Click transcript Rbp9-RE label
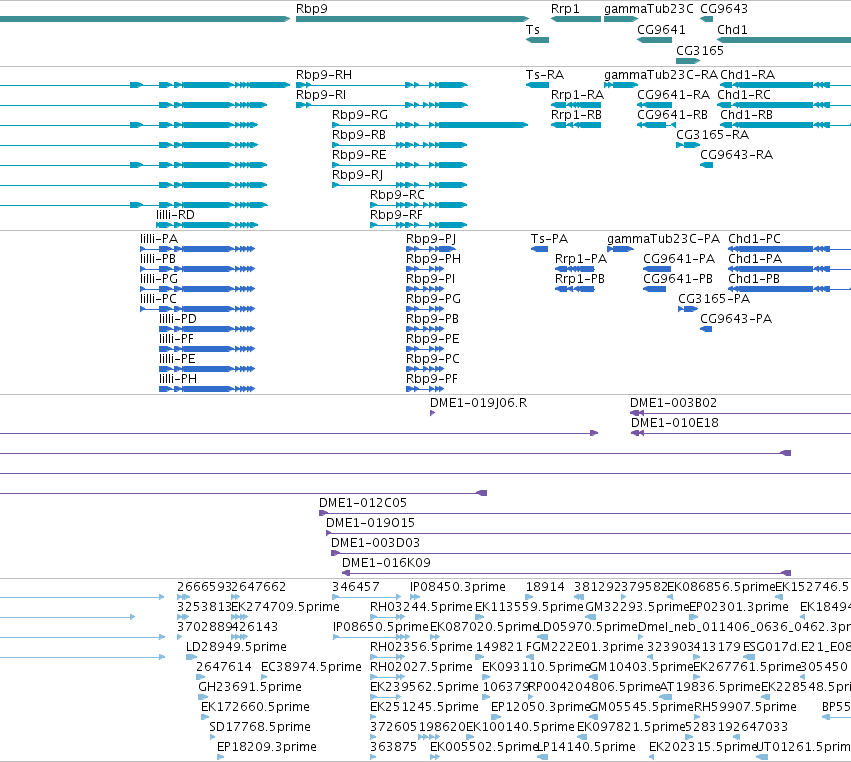Image resolution: width=851 pixels, height=762 pixels. pos(359,155)
